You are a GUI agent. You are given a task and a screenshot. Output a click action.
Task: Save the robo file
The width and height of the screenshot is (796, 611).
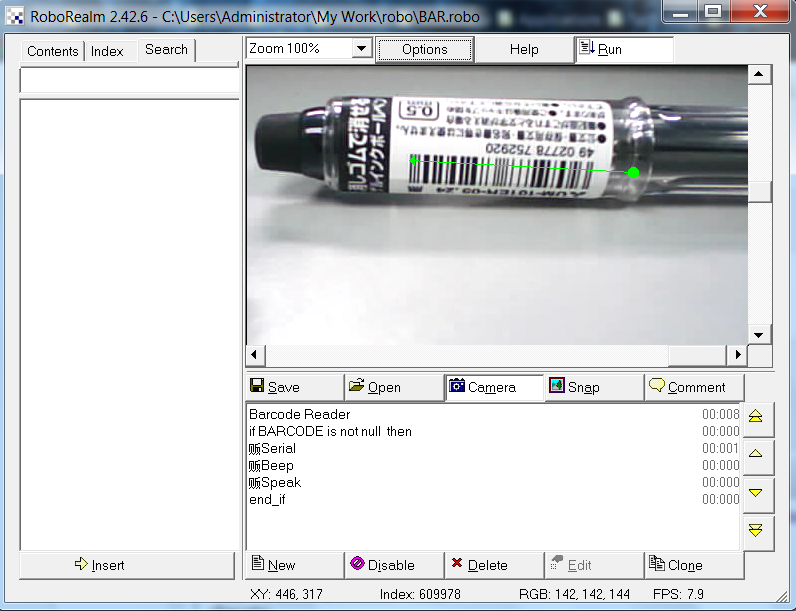click(x=294, y=387)
